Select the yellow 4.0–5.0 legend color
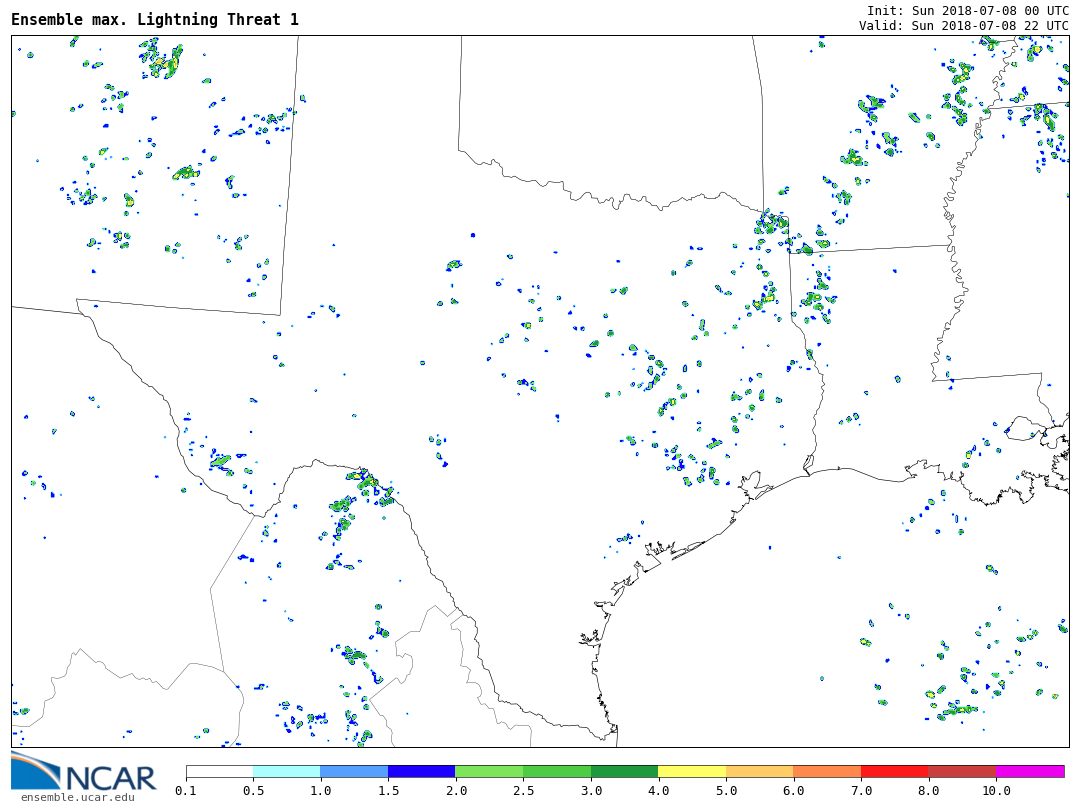The image size is (1080, 810). [692, 771]
